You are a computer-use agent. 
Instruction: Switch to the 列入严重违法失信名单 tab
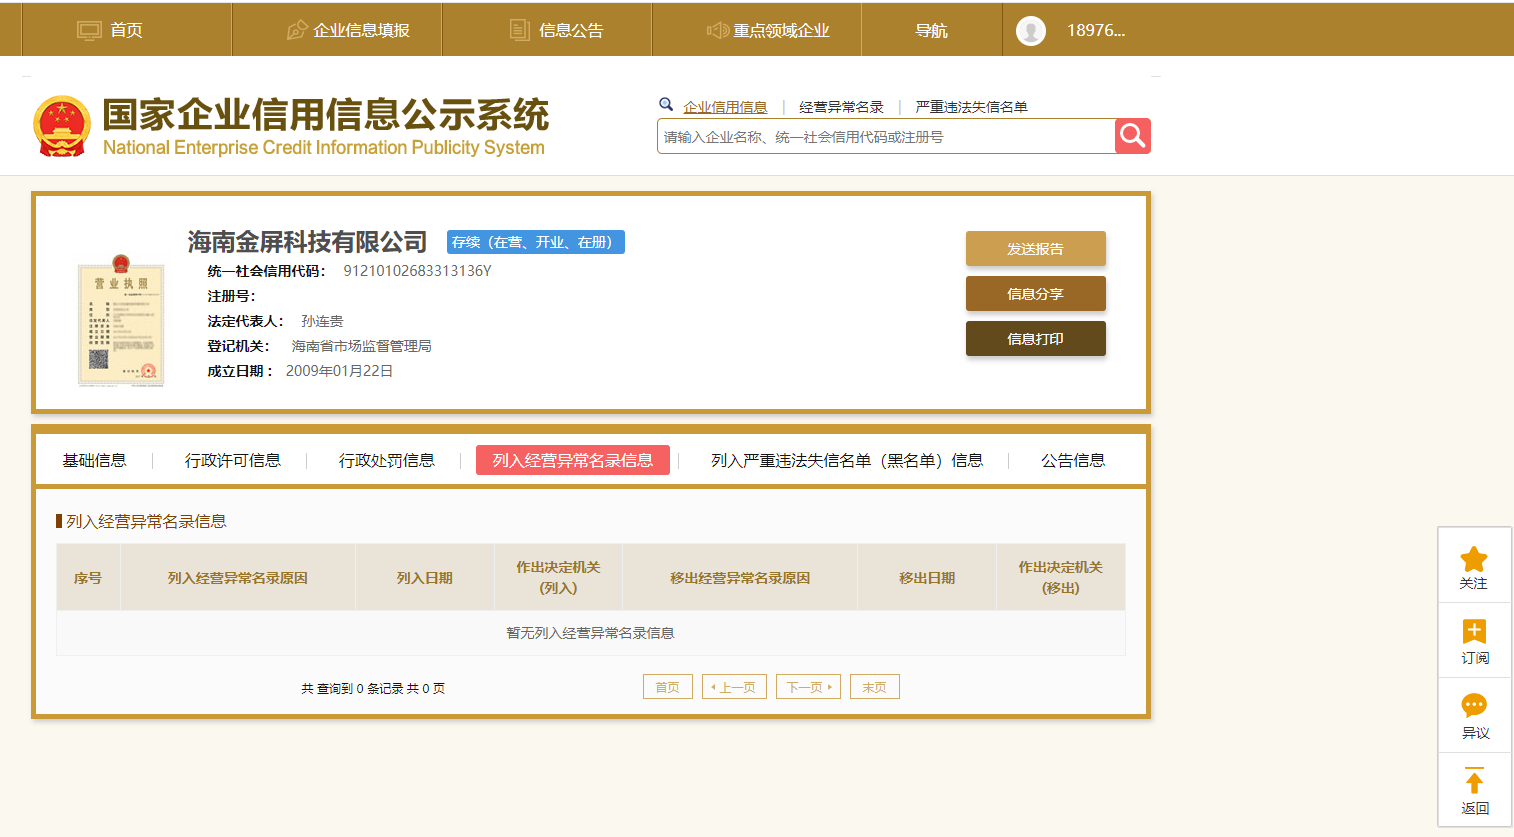(847, 460)
